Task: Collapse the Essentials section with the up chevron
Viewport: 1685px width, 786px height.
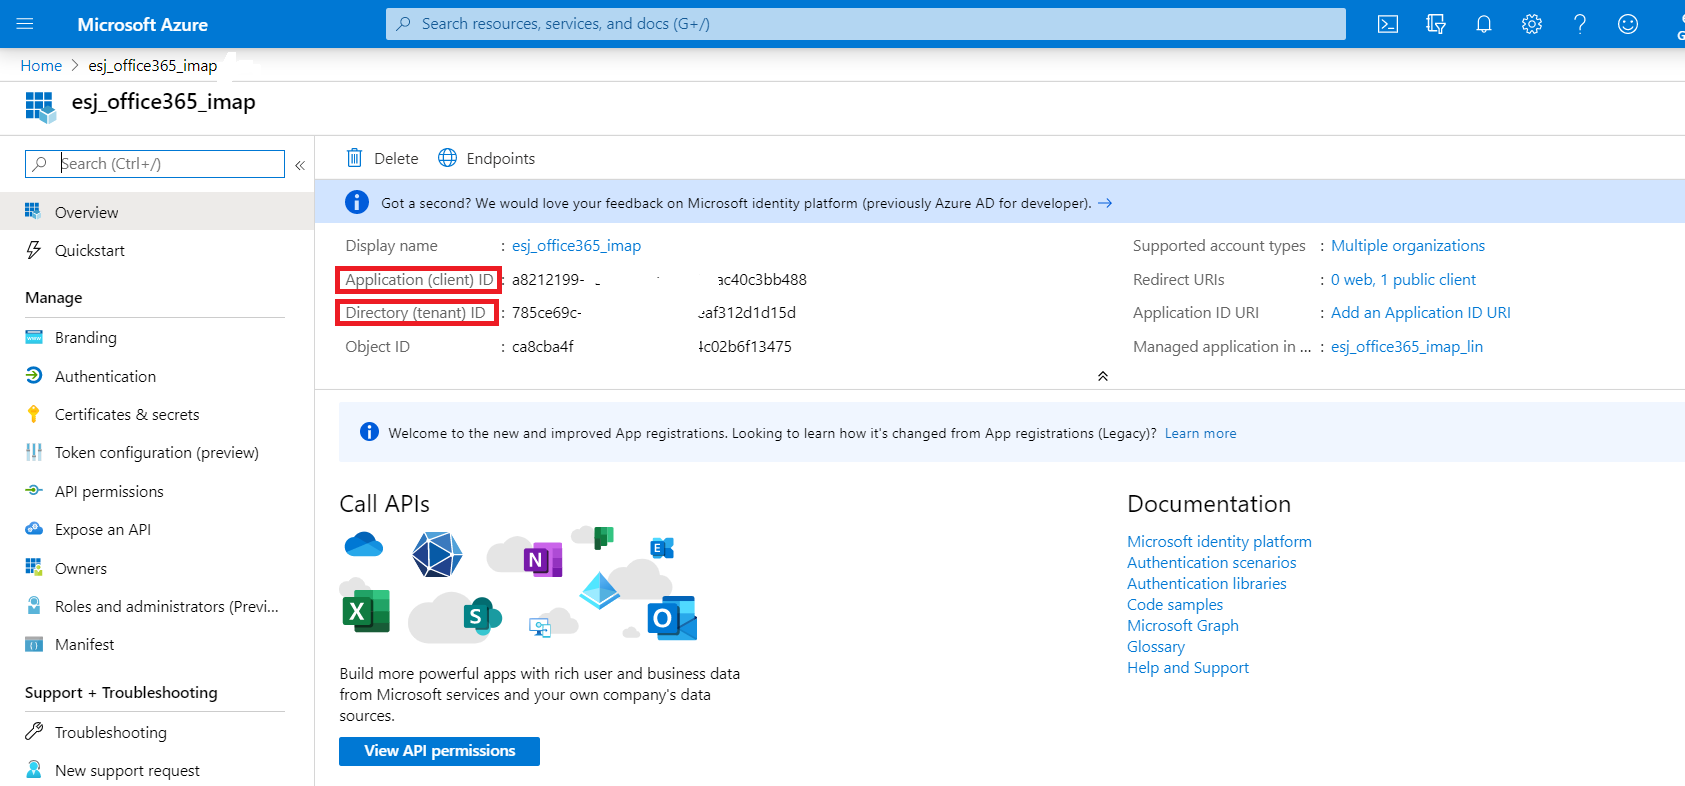Action: tap(1102, 376)
